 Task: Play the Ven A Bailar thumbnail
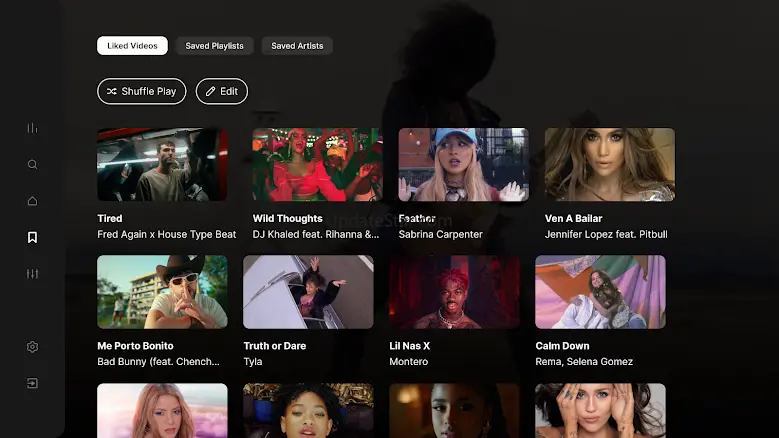(x=610, y=164)
